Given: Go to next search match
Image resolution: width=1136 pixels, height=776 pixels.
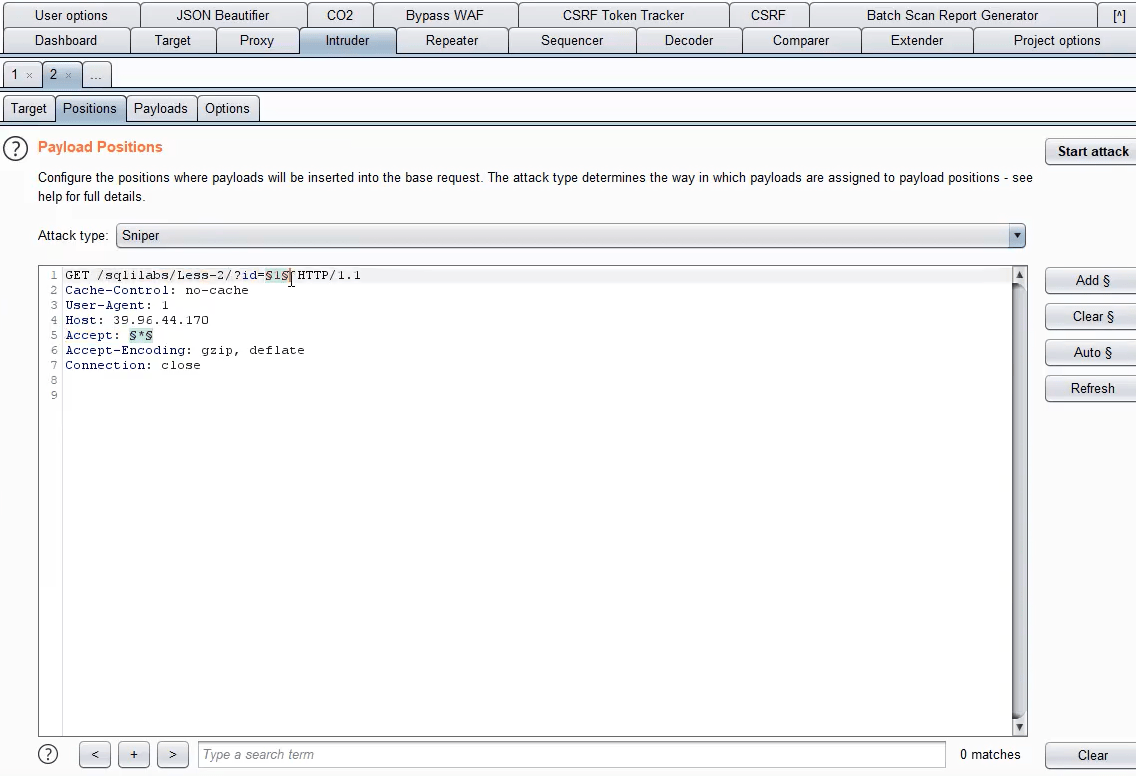Looking at the screenshot, I should point(172,754).
